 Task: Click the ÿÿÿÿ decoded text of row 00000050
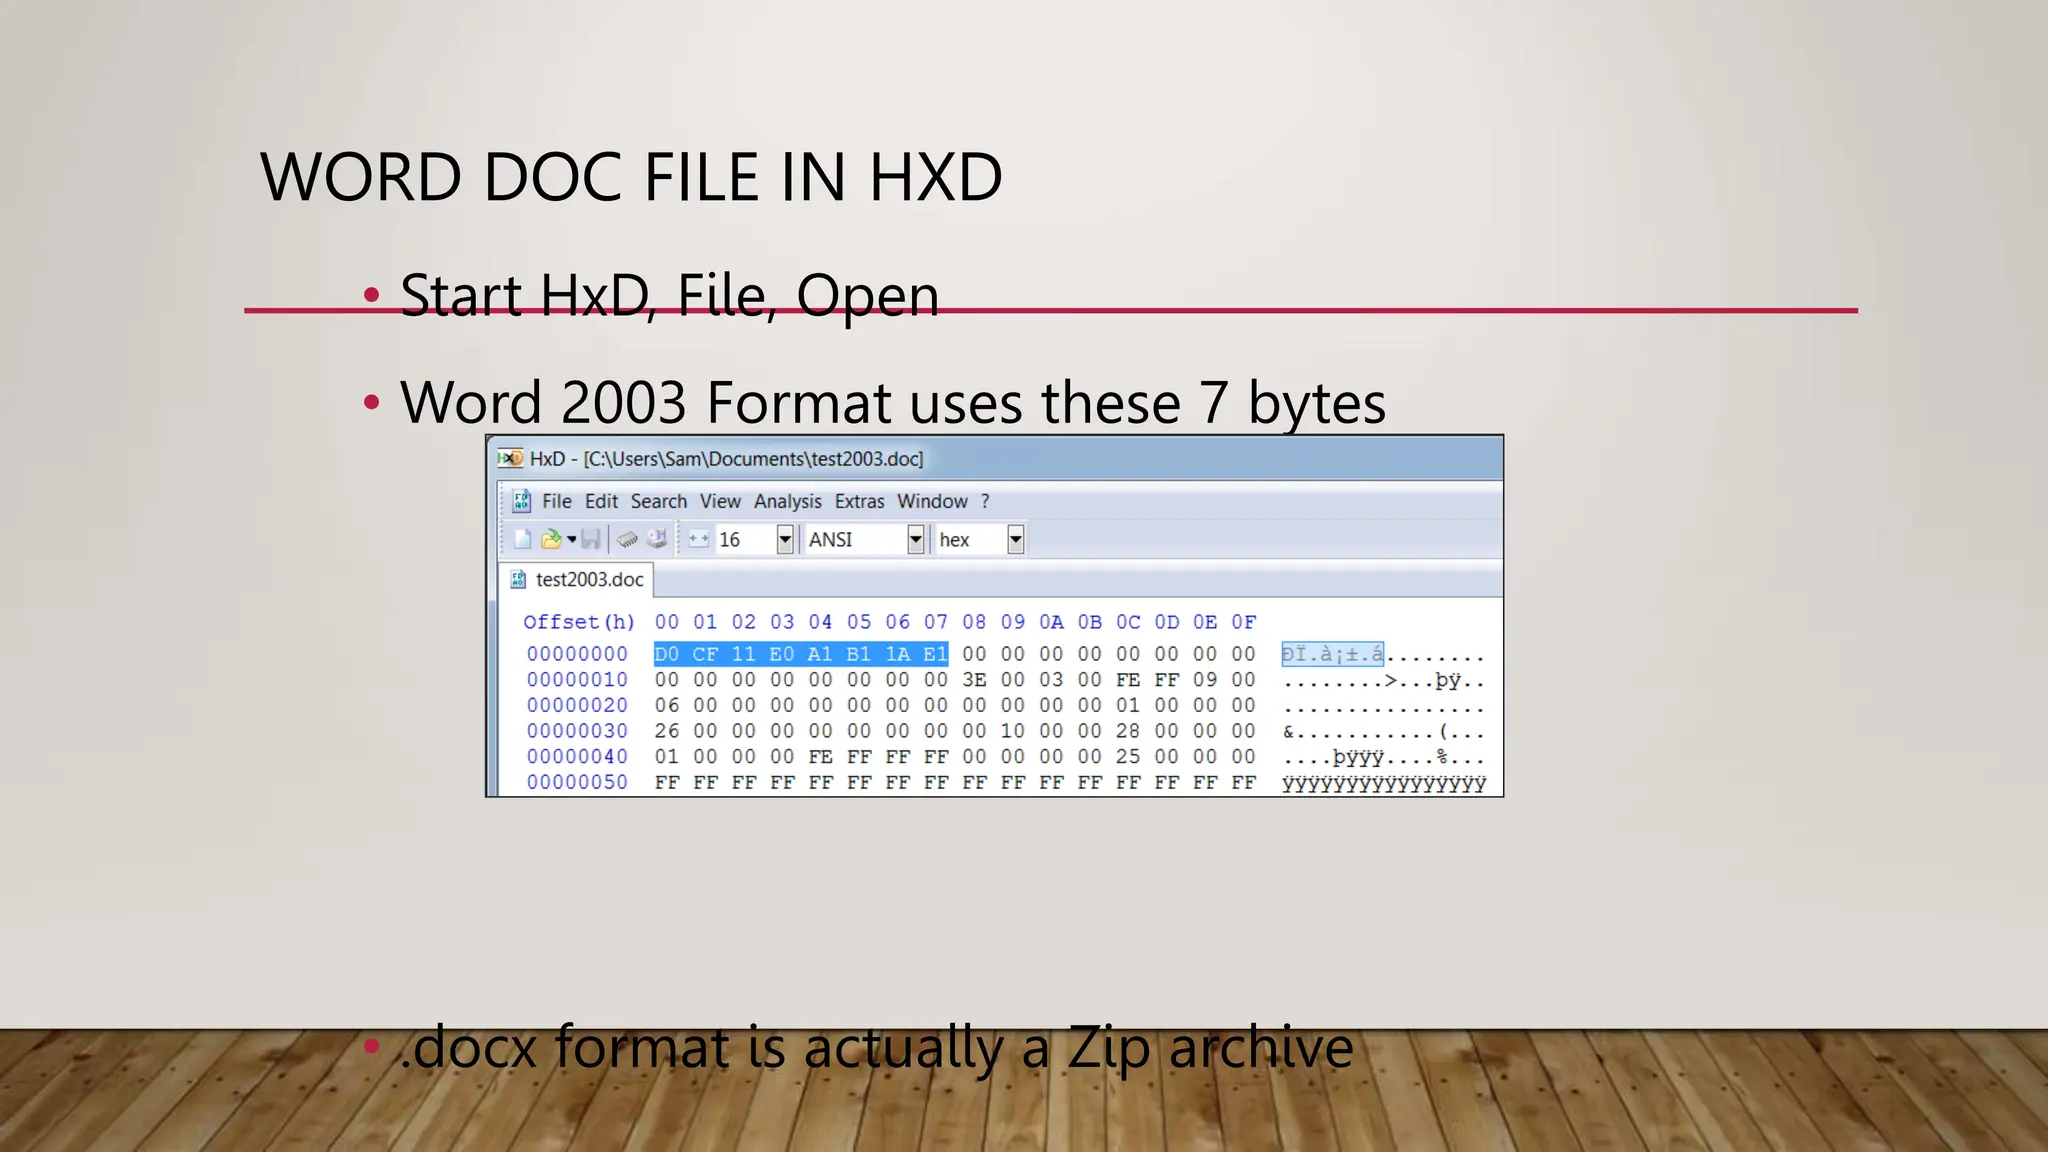[1384, 783]
